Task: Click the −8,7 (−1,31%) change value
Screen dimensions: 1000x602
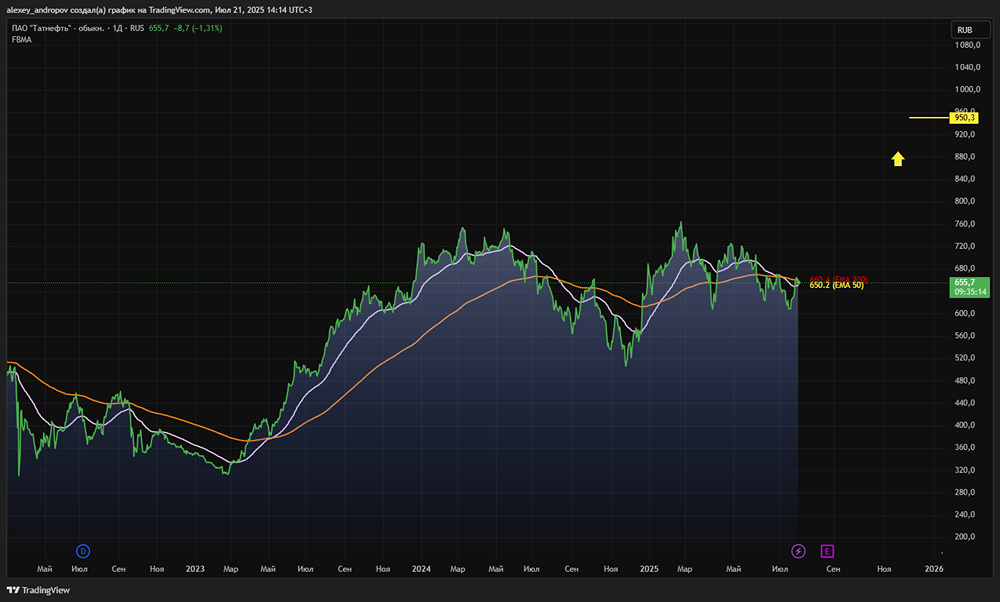Action: pyautogui.click(x=198, y=28)
